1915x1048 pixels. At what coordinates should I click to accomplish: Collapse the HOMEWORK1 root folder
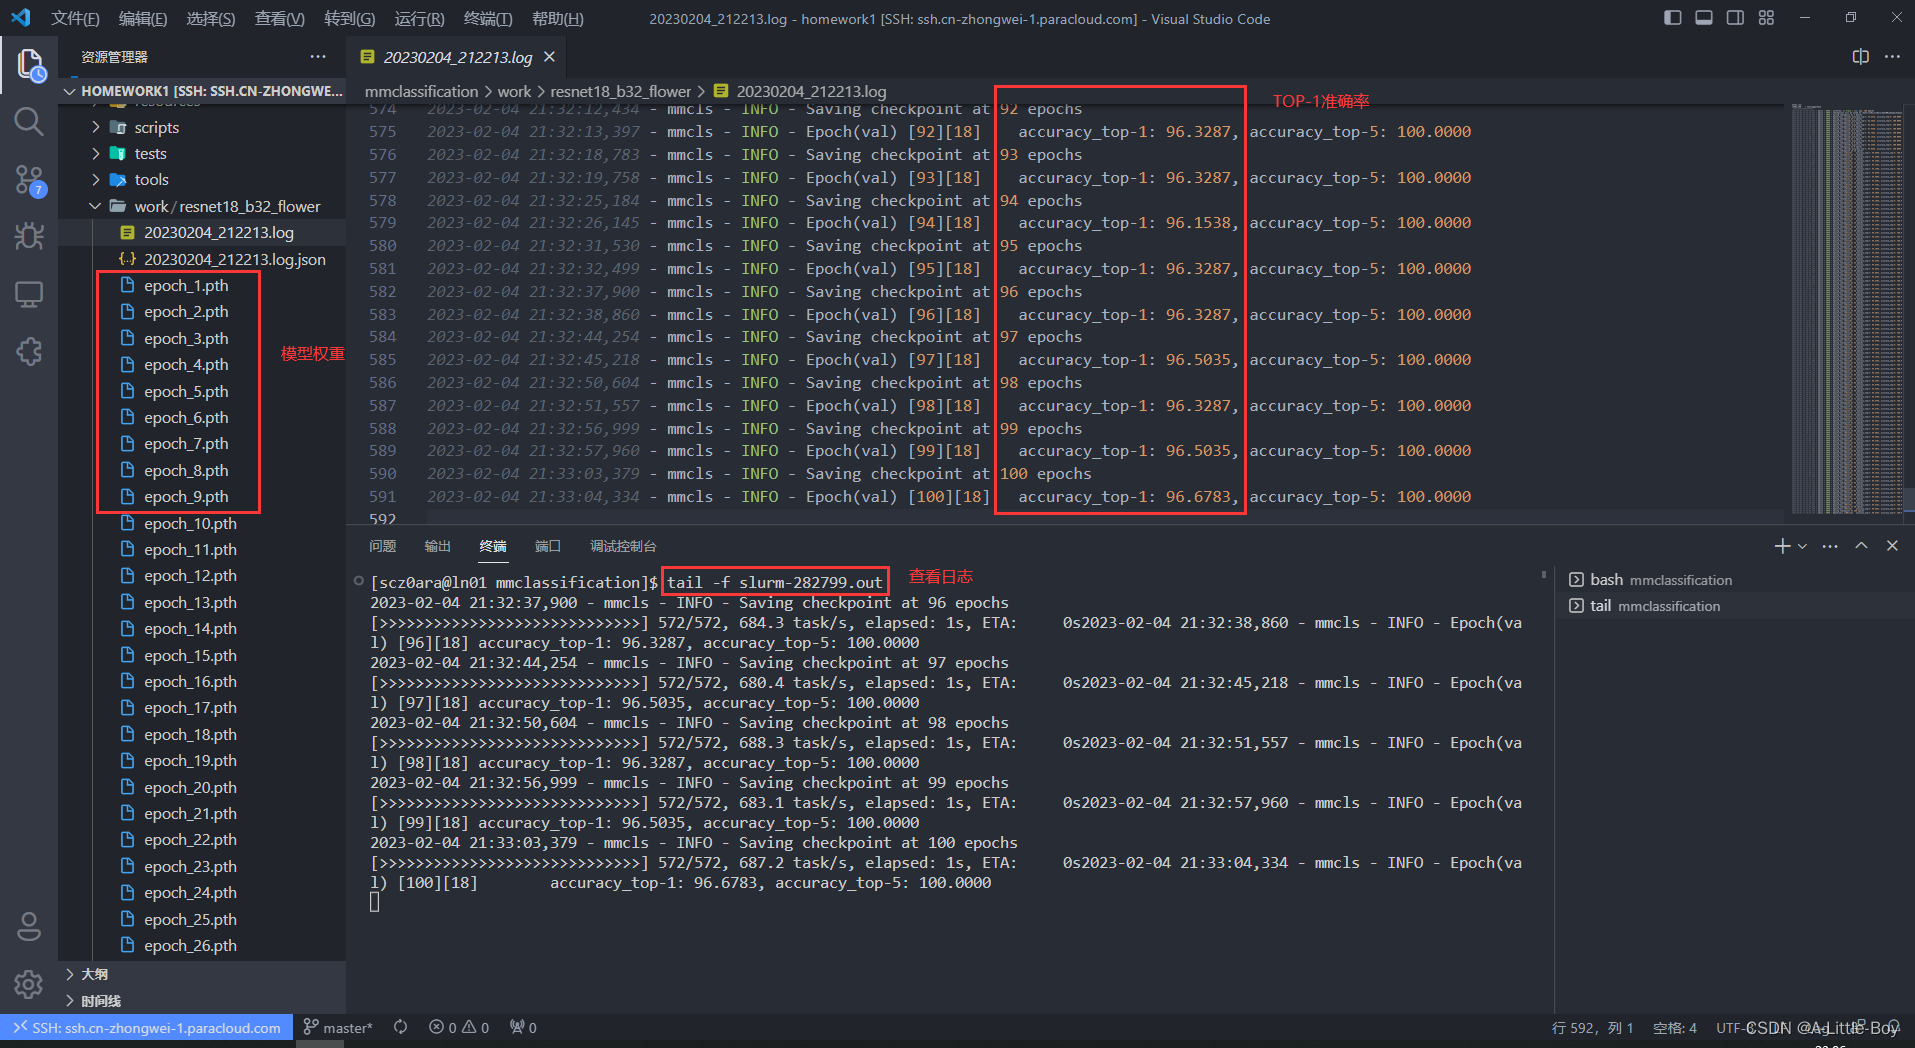(x=202, y=91)
